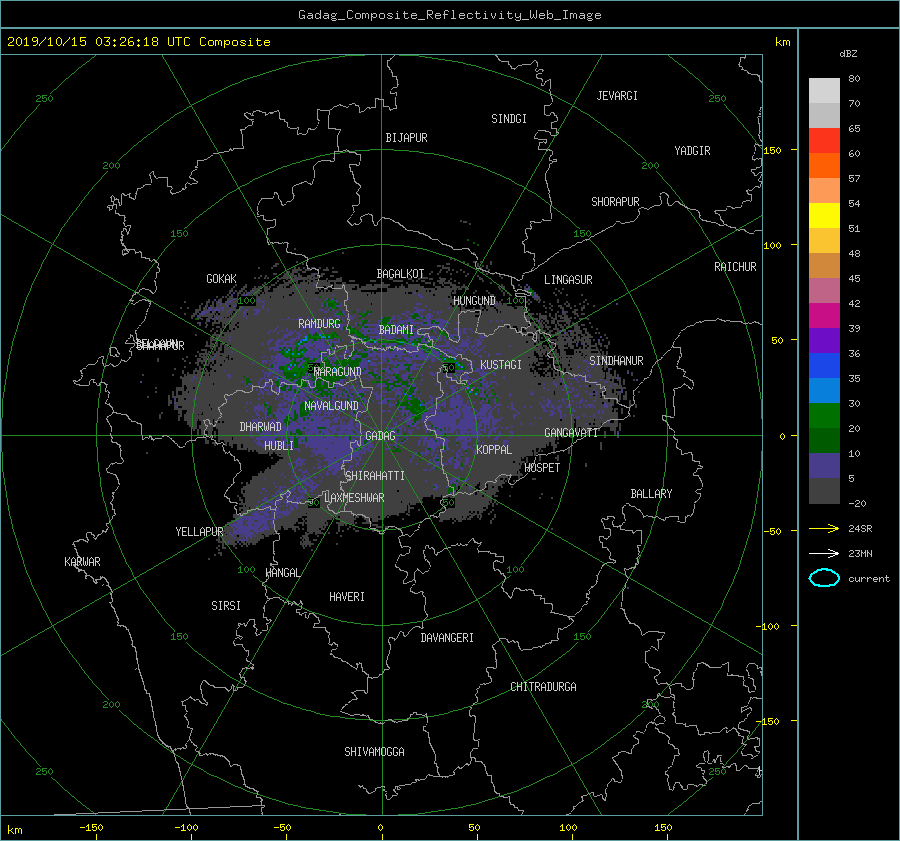Click the -100 tick on right axis

[767, 626]
